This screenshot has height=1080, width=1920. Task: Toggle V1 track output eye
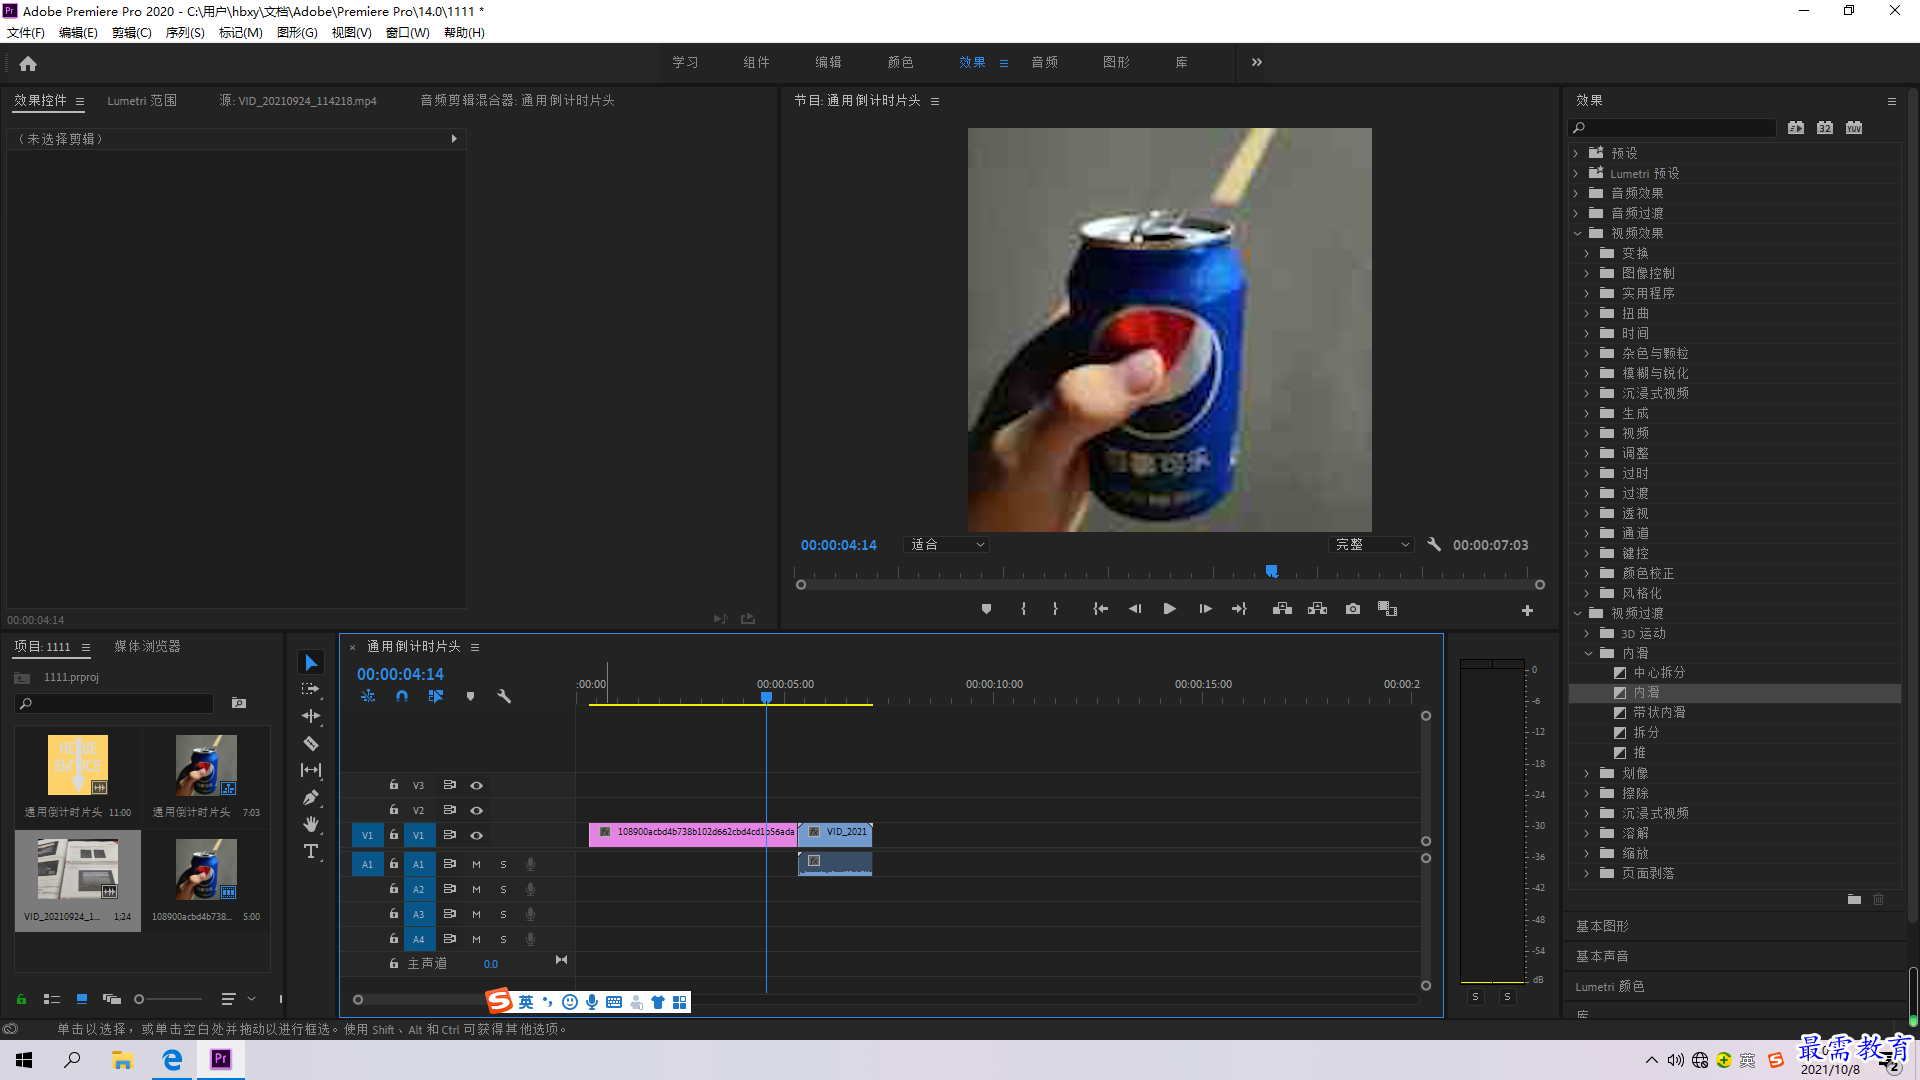[476, 835]
